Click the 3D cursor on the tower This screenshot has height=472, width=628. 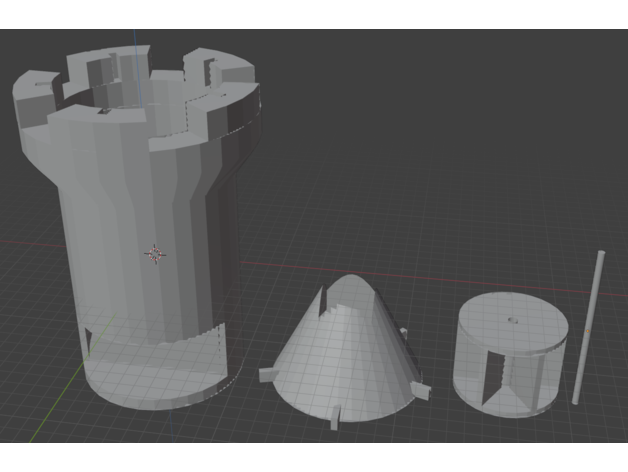tap(155, 253)
